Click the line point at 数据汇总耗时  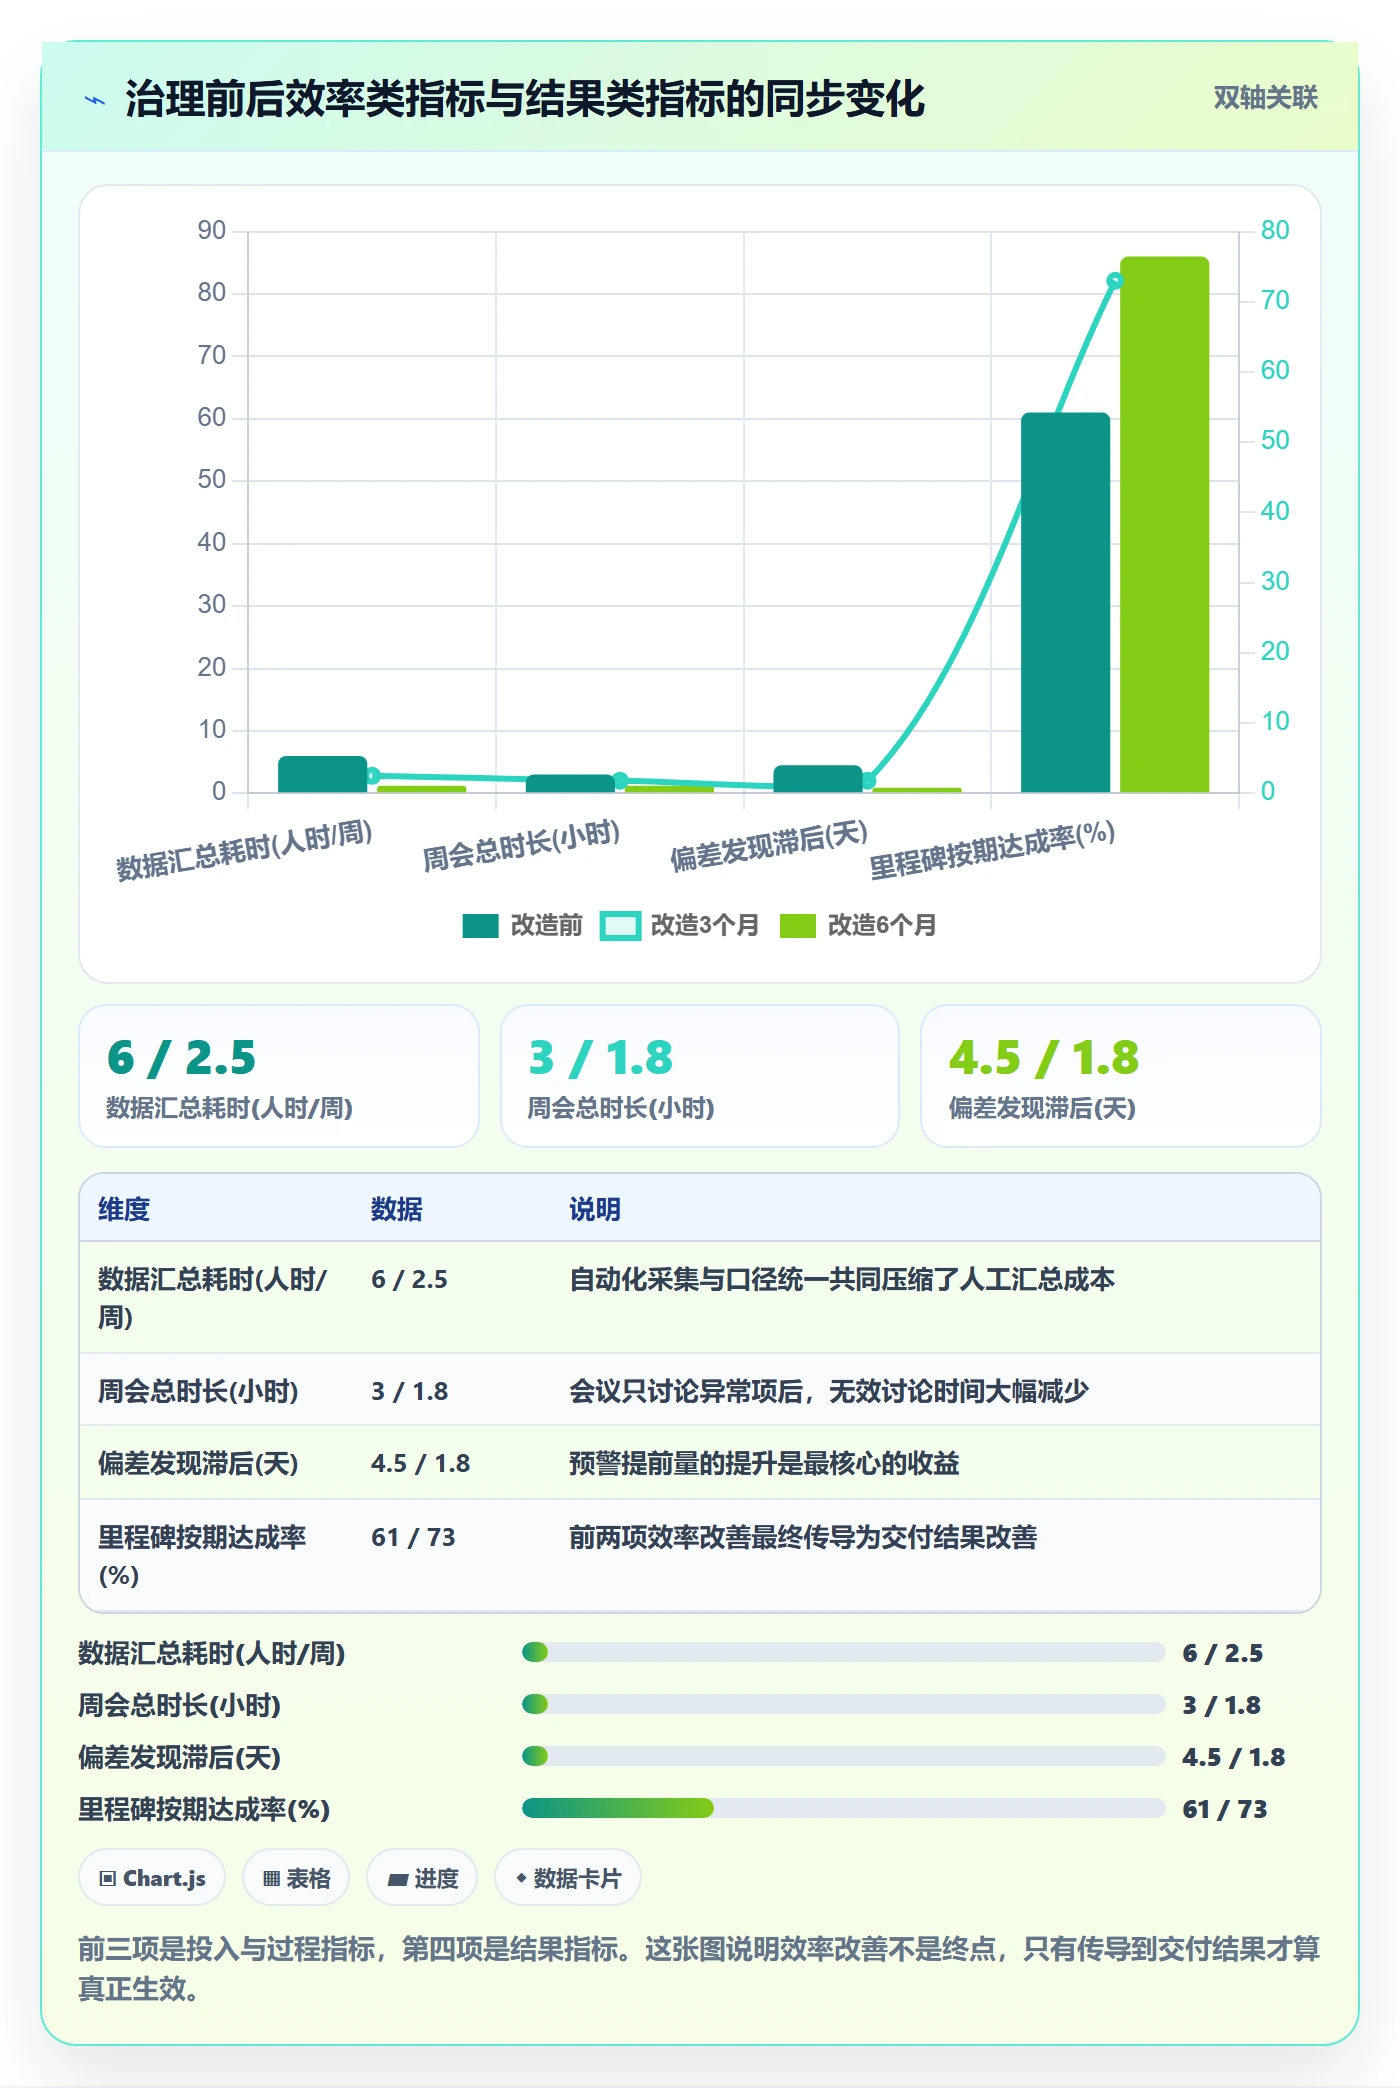point(372,775)
